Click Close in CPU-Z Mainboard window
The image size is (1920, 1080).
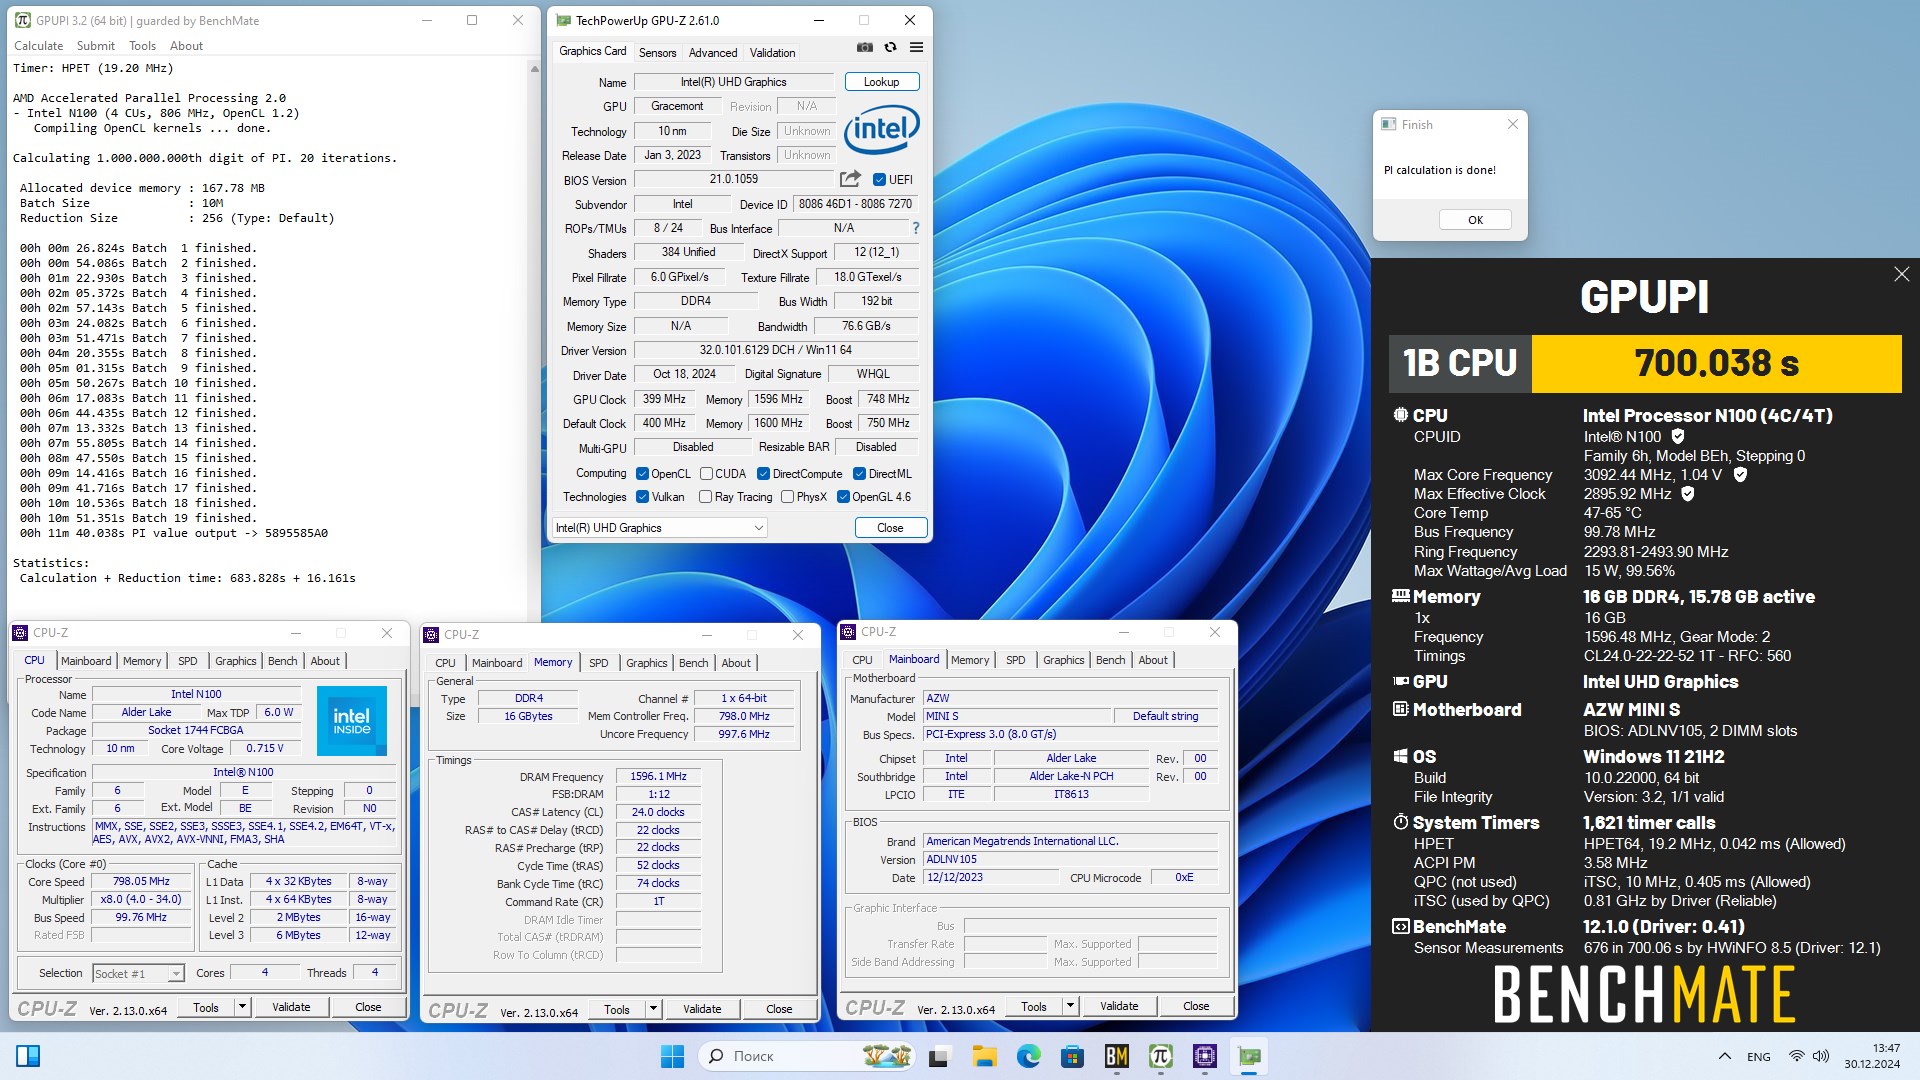[1196, 1006]
